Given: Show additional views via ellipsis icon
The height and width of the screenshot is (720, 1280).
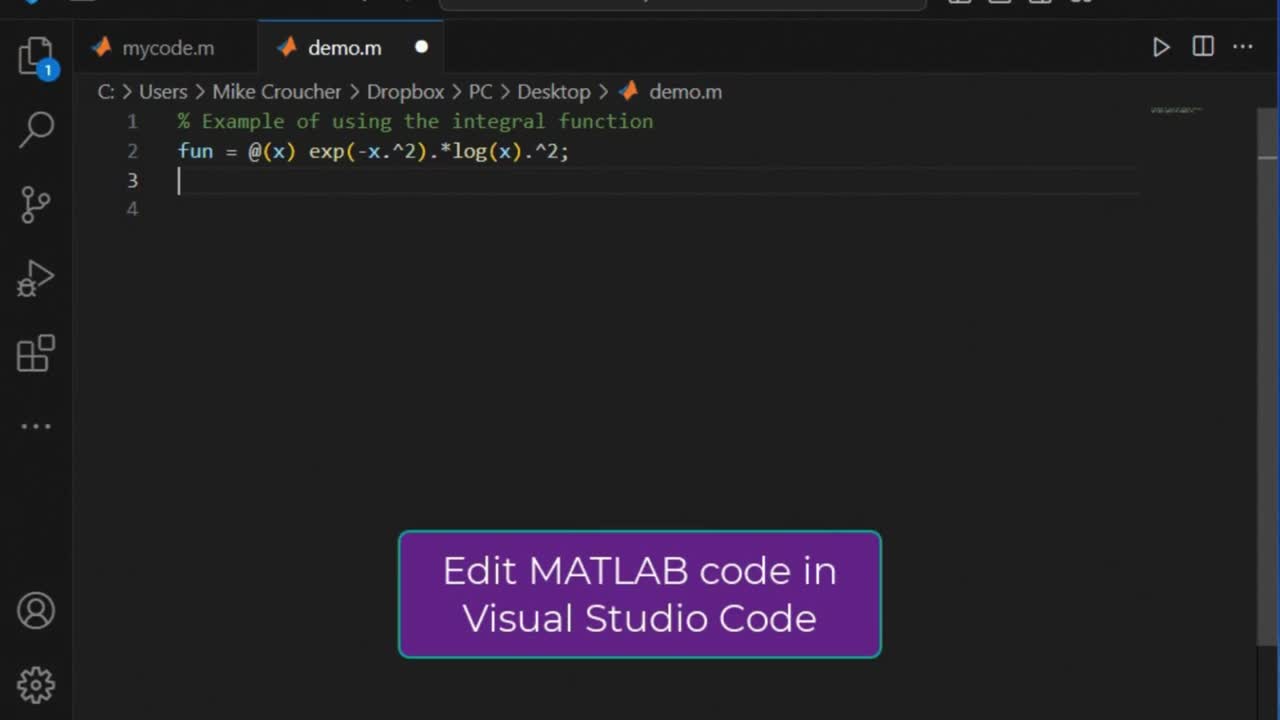Looking at the screenshot, I should [36, 427].
